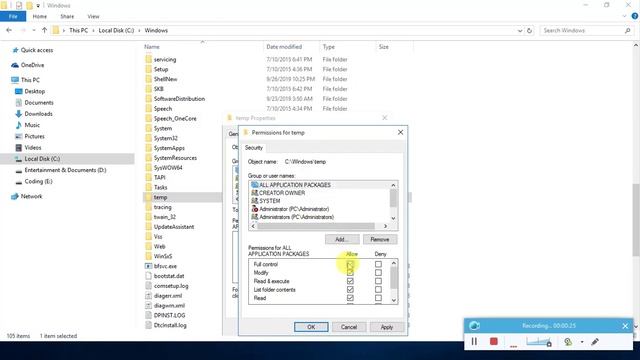Click Local Disk (C:) in address breadcrumb

click(116, 31)
